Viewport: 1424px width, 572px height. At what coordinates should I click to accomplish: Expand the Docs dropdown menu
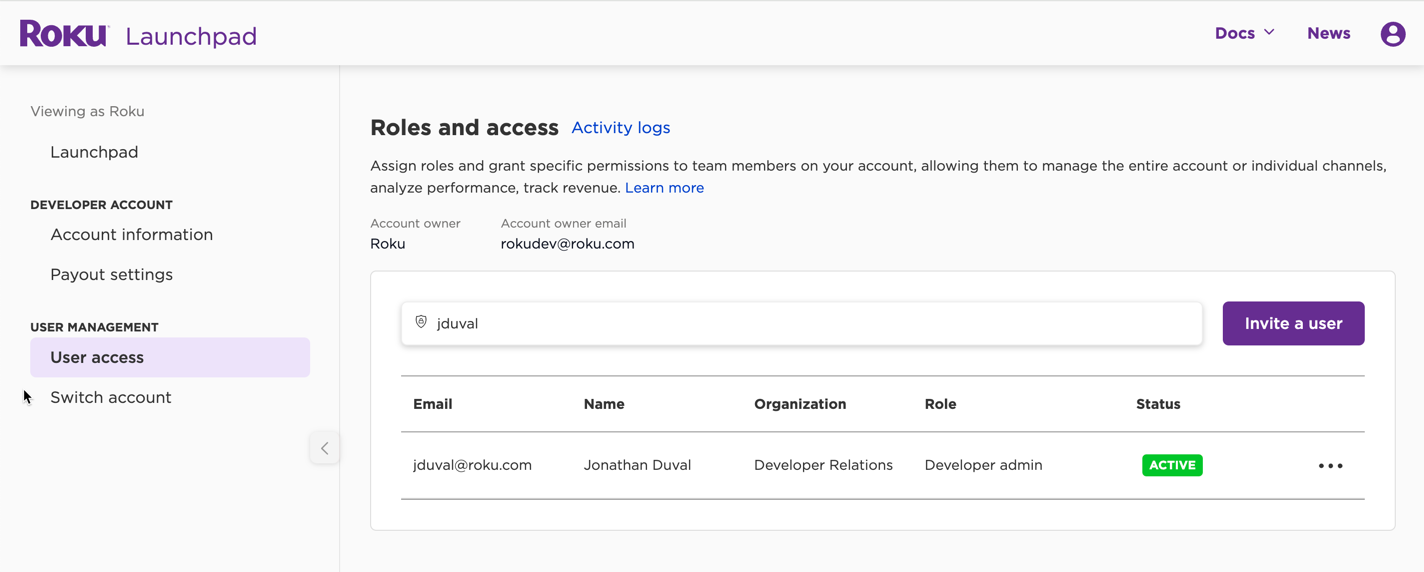[x=1235, y=33]
